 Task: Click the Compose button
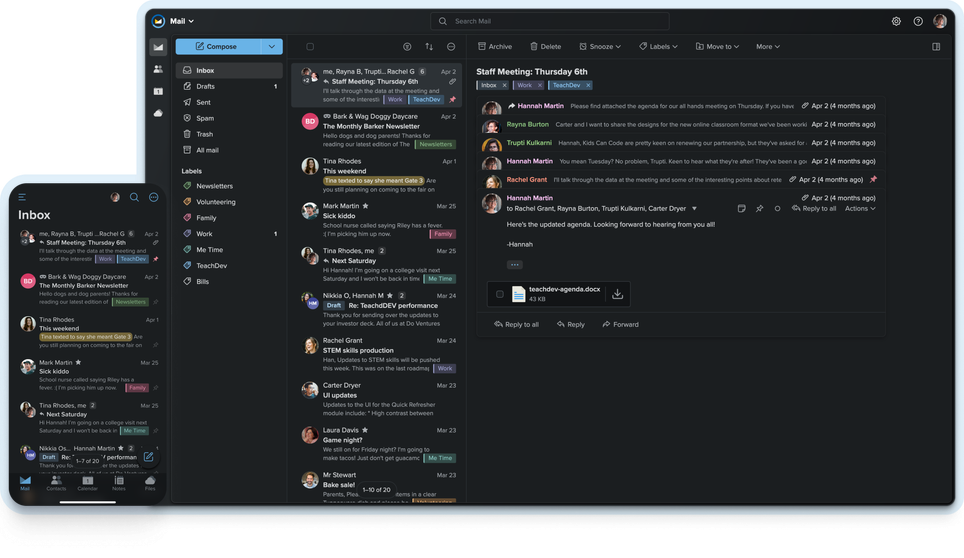[x=218, y=47]
